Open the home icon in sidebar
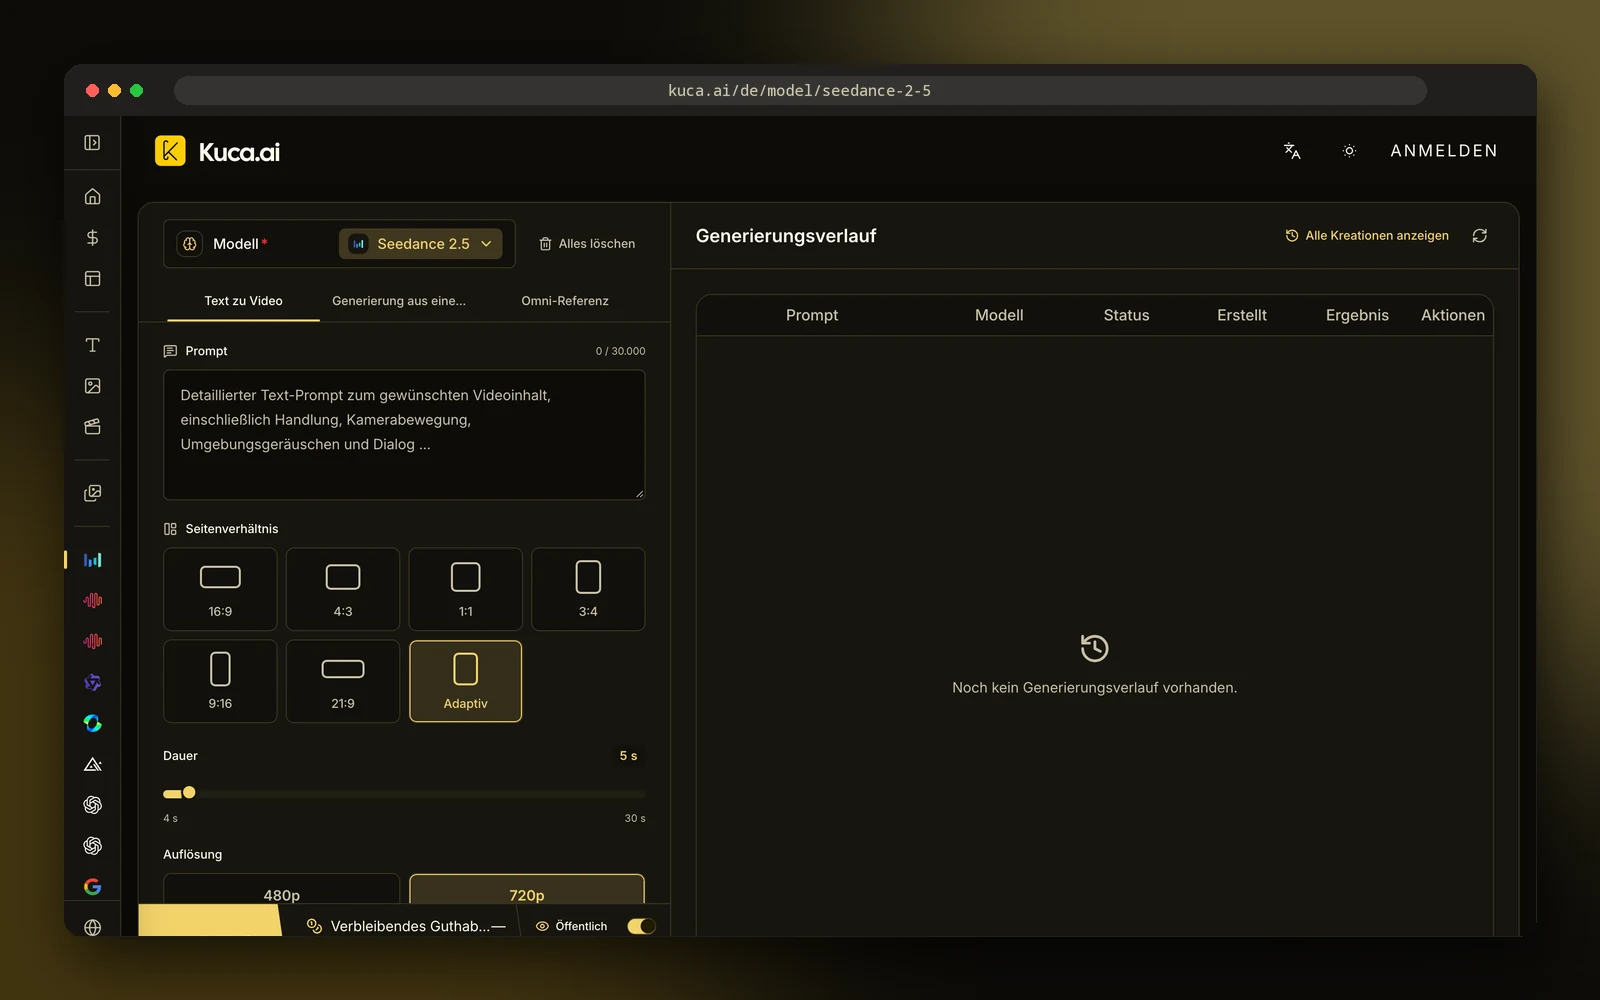Viewport: 1600px width, 1000px height. [x=92, y=196]
